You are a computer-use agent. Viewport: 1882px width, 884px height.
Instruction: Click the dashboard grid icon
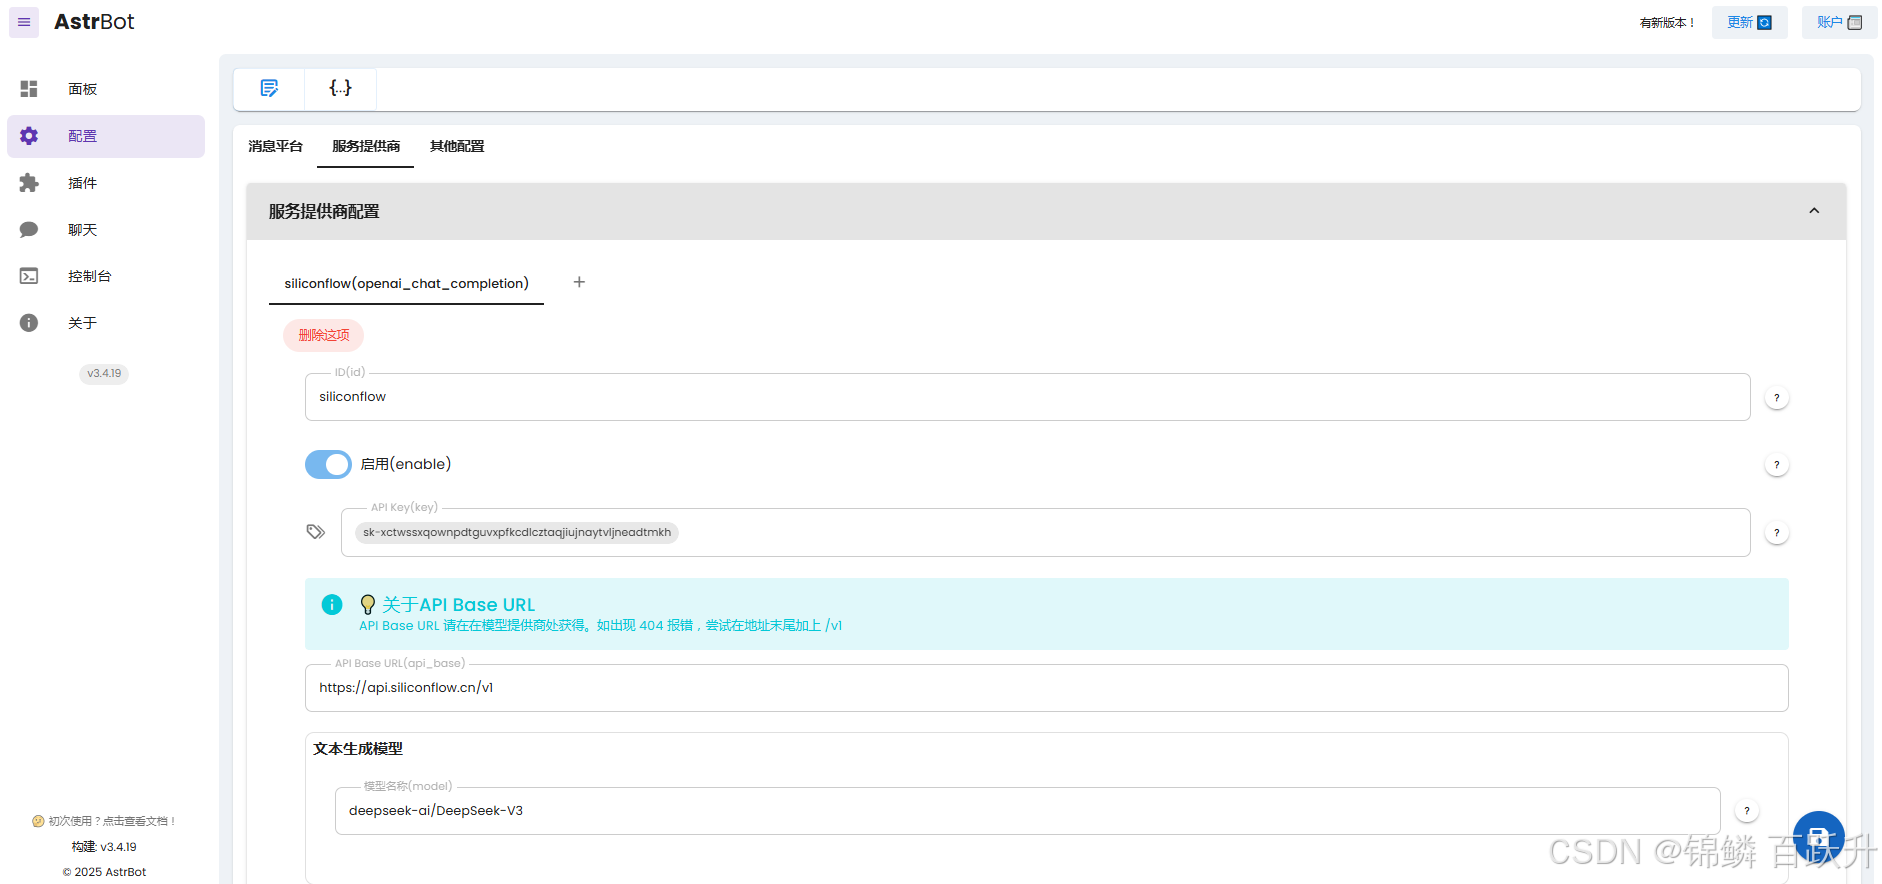(x=29, y=89)
